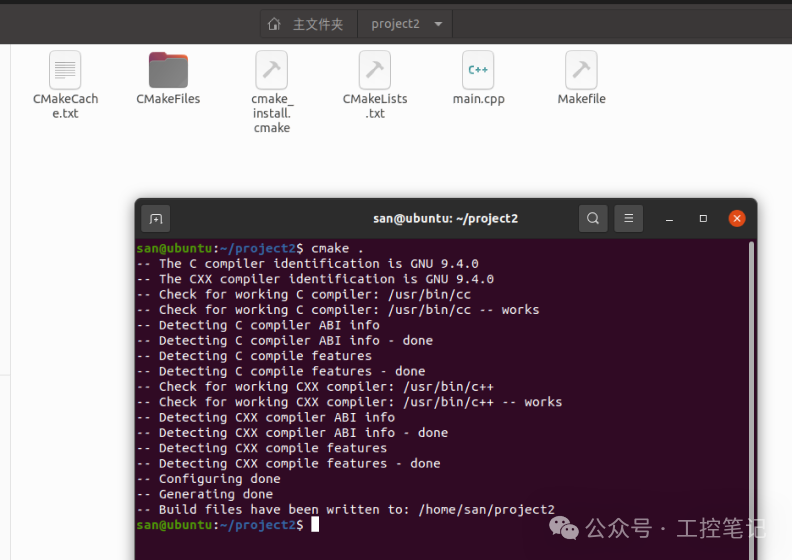Image resolution: width=792 pixels, height=560 pixels.
Task: Open terminal search
Action: coord(593,218)
